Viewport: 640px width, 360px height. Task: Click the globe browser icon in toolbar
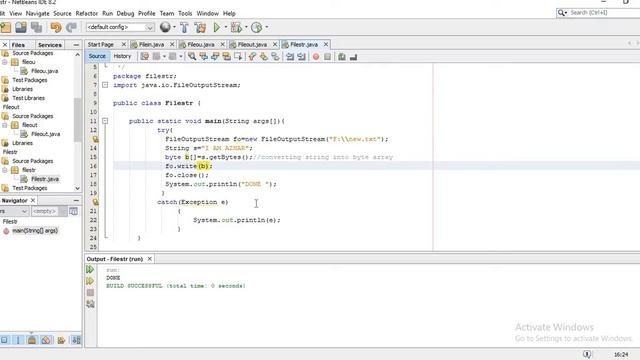[x=165, y=27]
